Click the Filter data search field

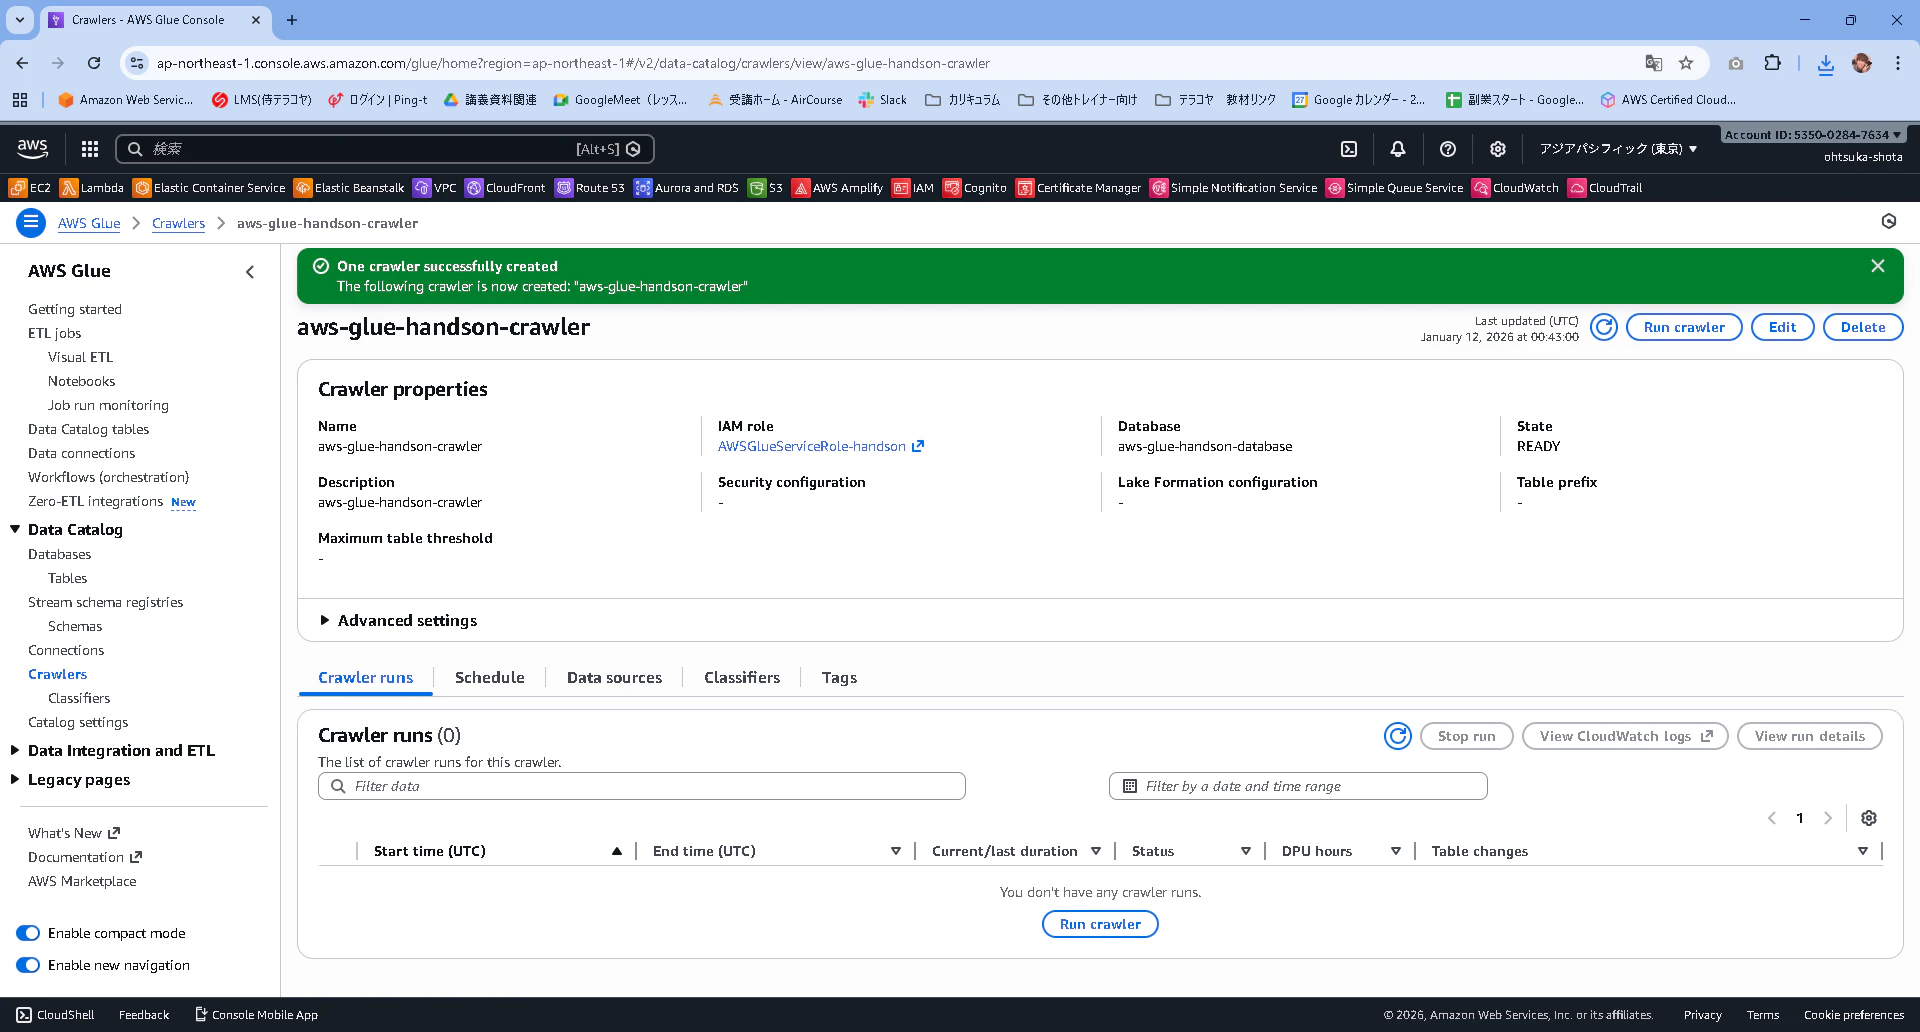641,786
